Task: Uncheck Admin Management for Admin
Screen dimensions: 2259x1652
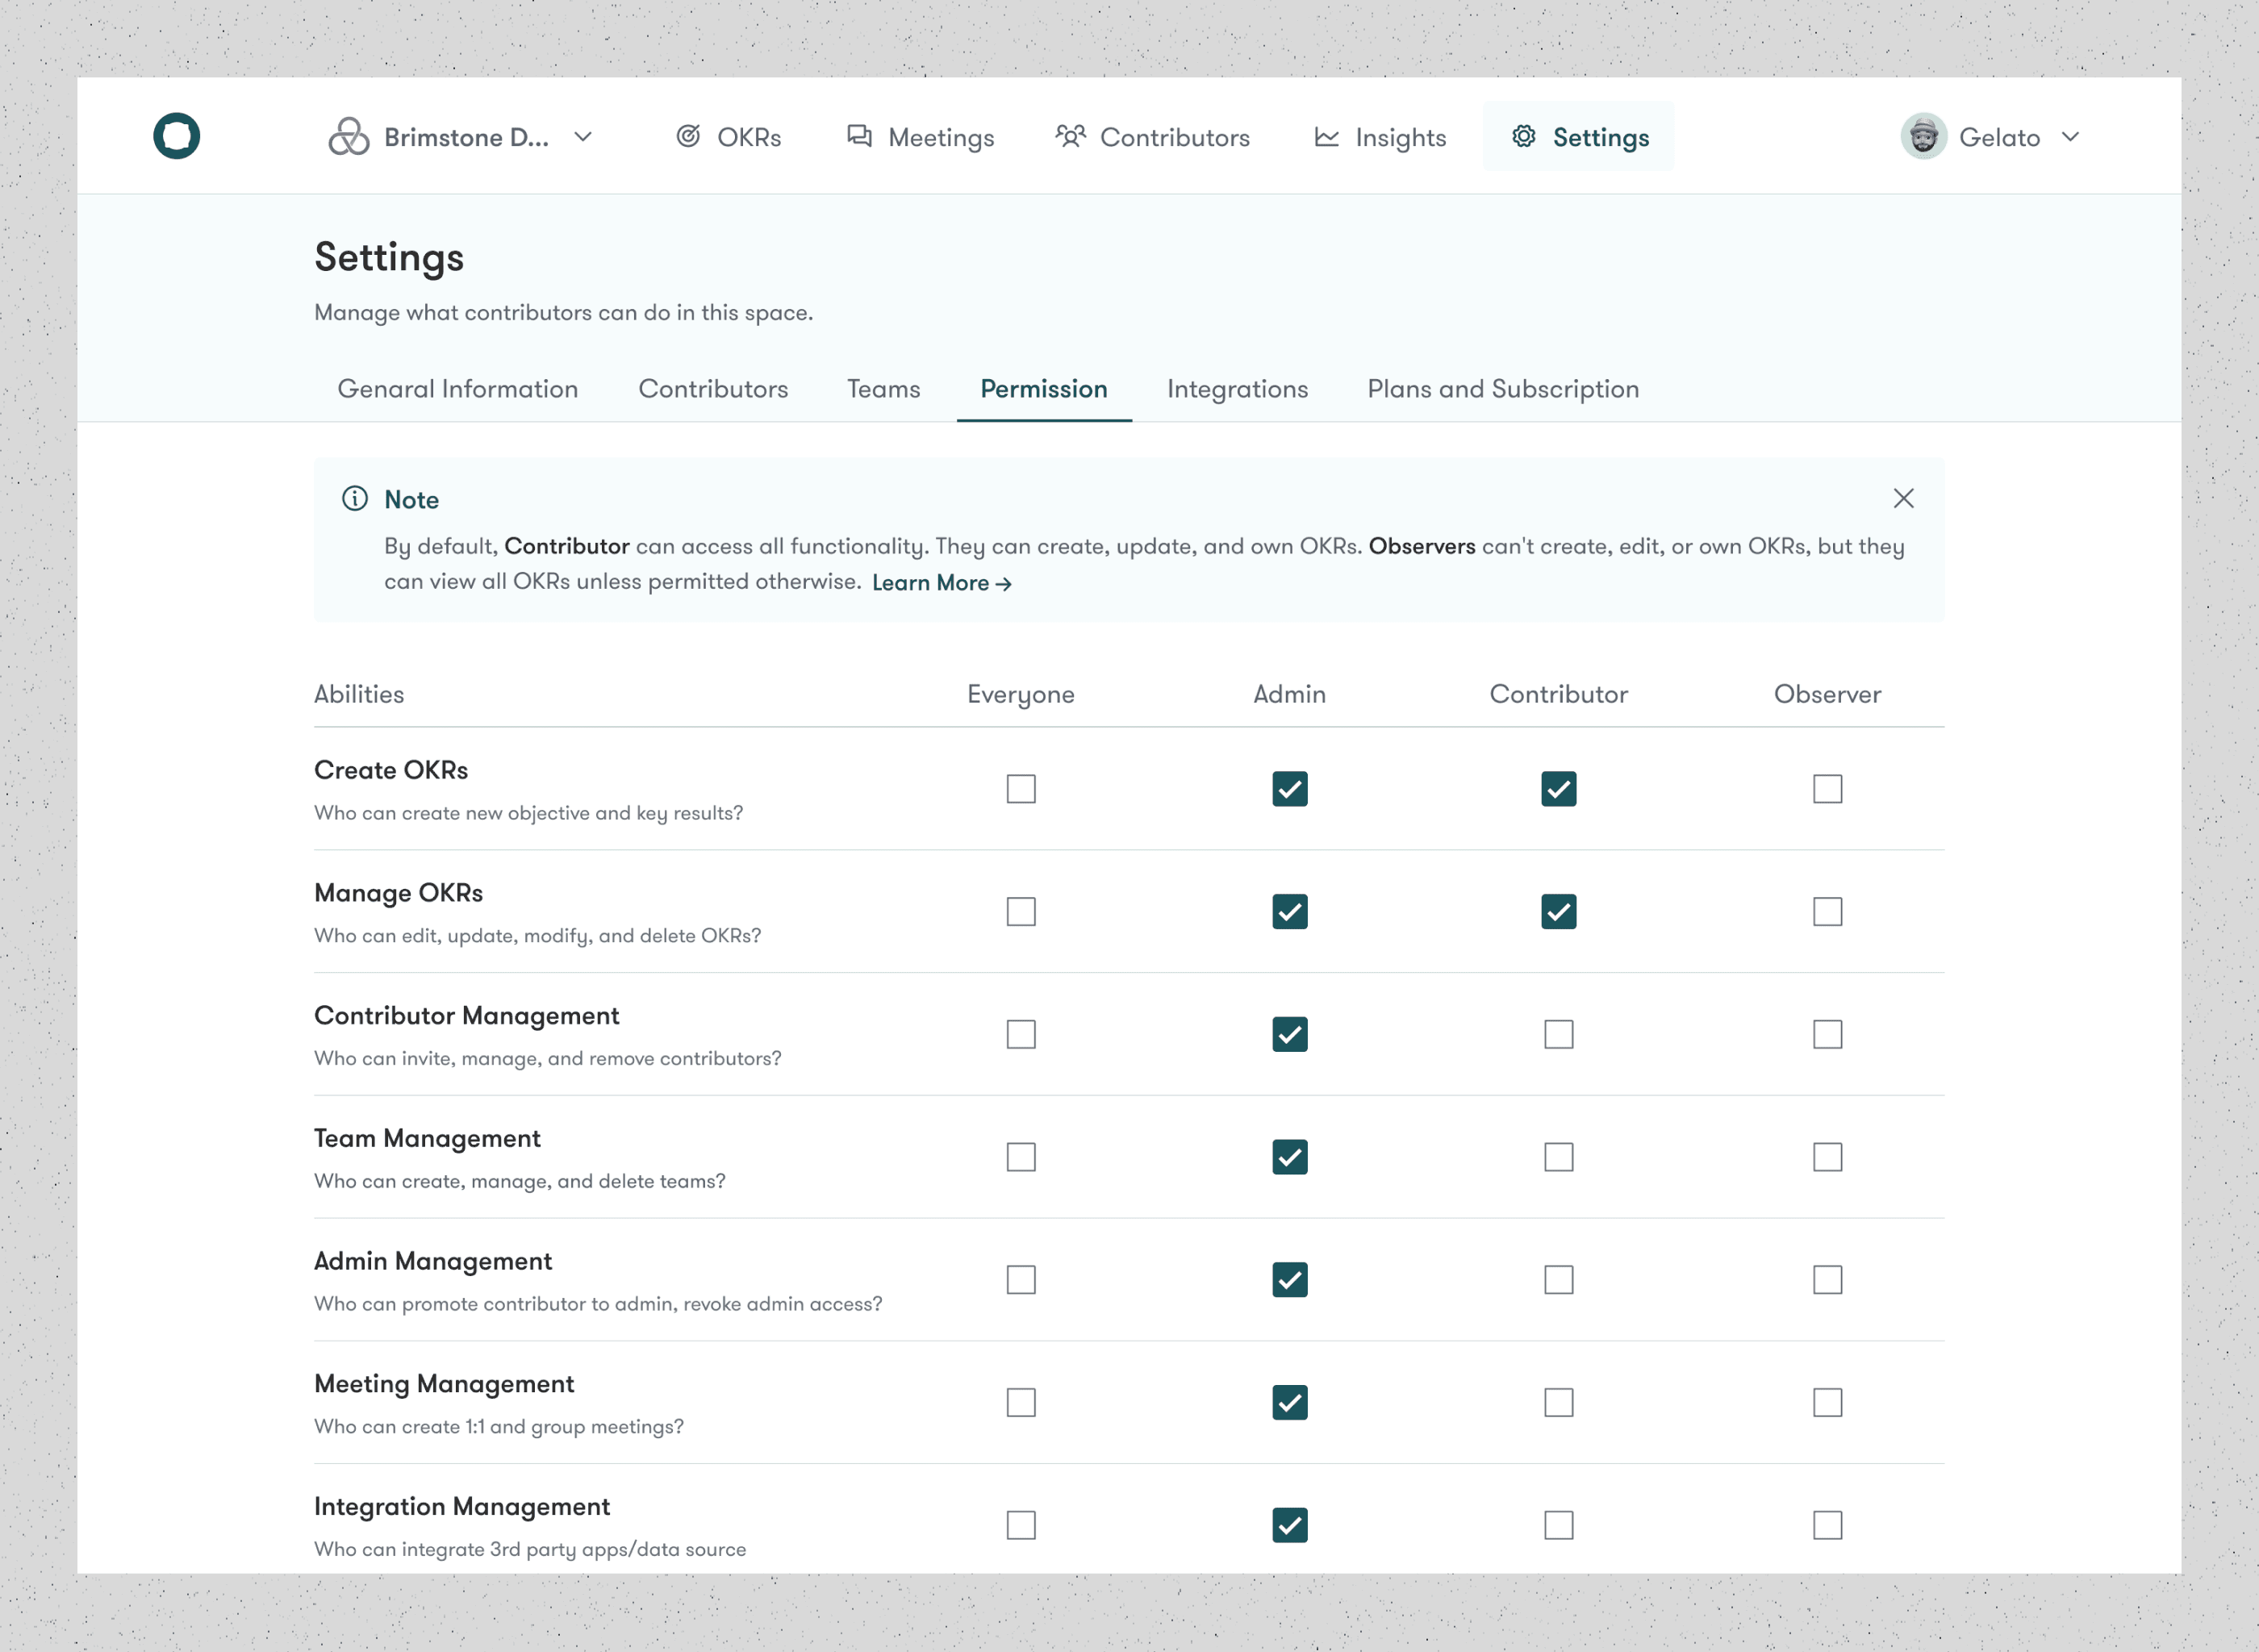Action: pos(1289,1280)
